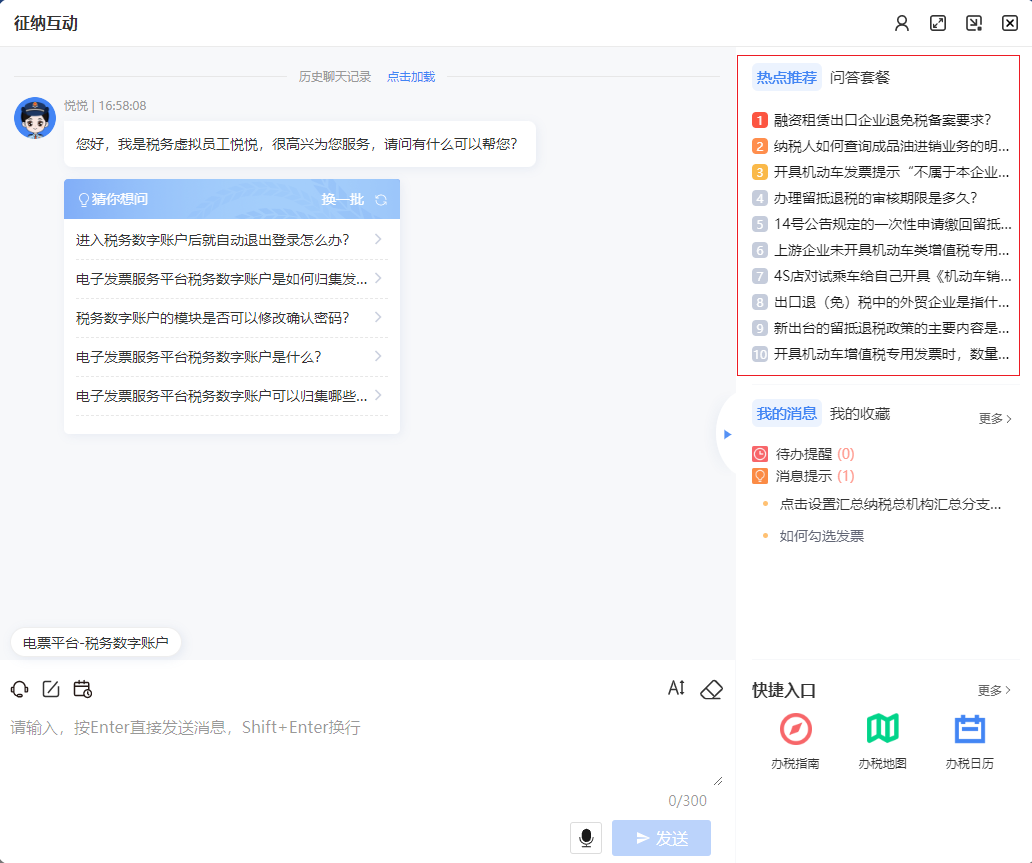The height and width of the screenshot is (863, 1032).
Task: Switch to the 我的消息 tab
Action: tap(787, 413)
